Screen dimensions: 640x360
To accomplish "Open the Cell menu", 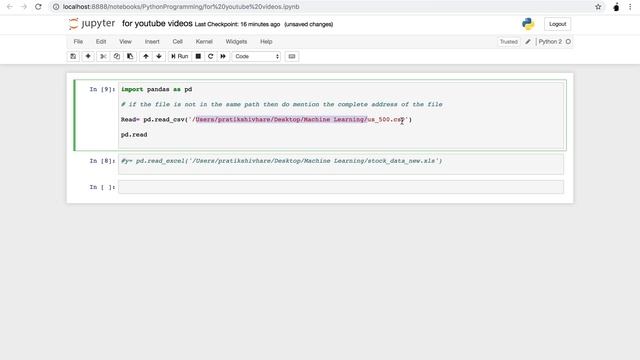I will point(178,42).
